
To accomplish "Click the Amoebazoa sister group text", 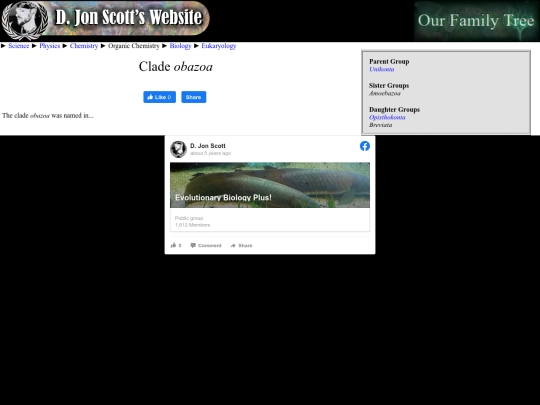I will pyautogui.click(x=385, y=93).
